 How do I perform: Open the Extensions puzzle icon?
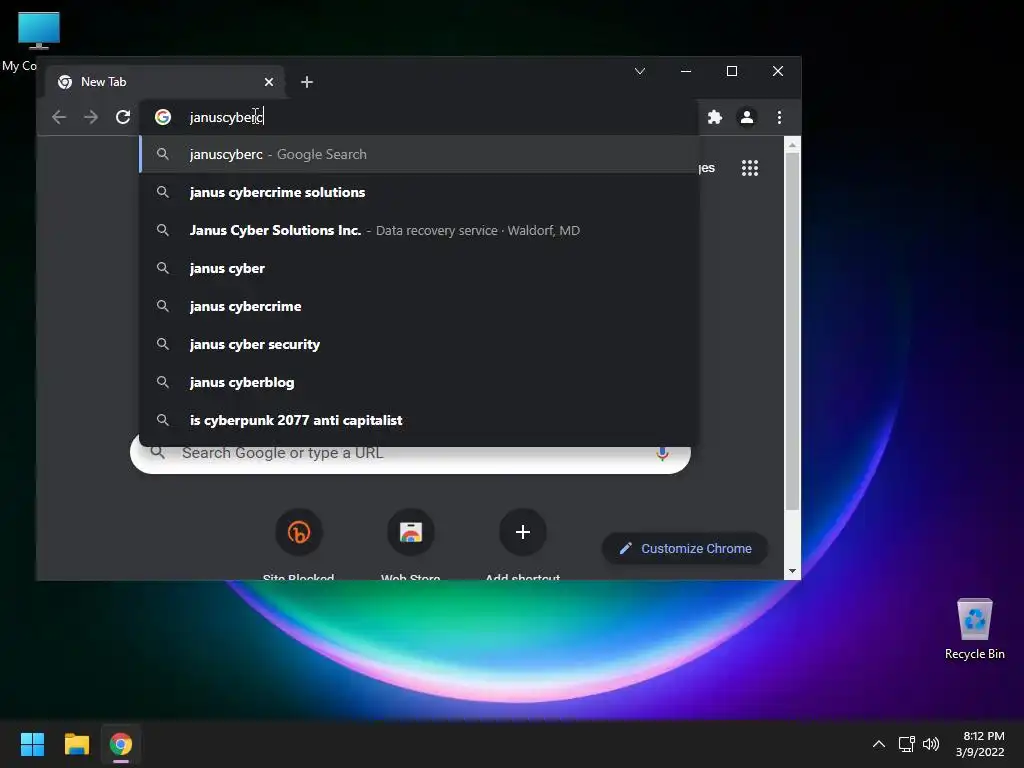pyautogui.click(x=714, y=117)
